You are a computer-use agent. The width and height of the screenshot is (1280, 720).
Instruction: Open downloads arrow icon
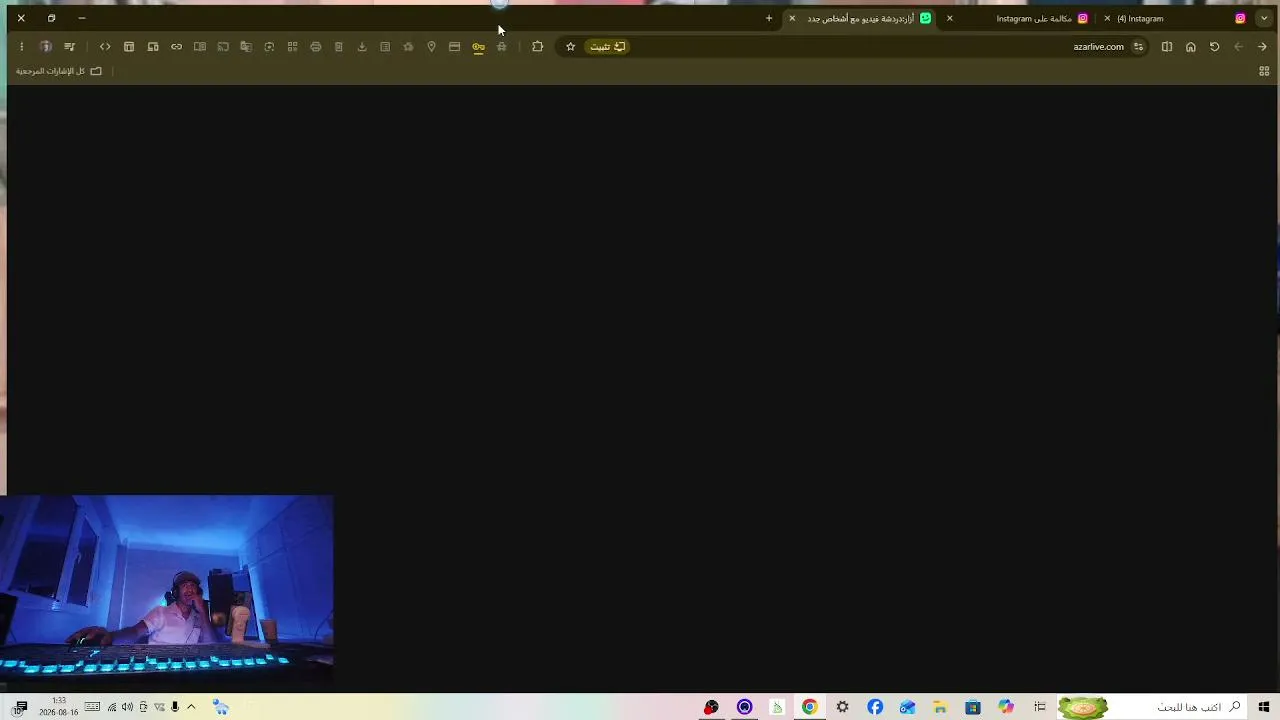click(x=362, y=47)
